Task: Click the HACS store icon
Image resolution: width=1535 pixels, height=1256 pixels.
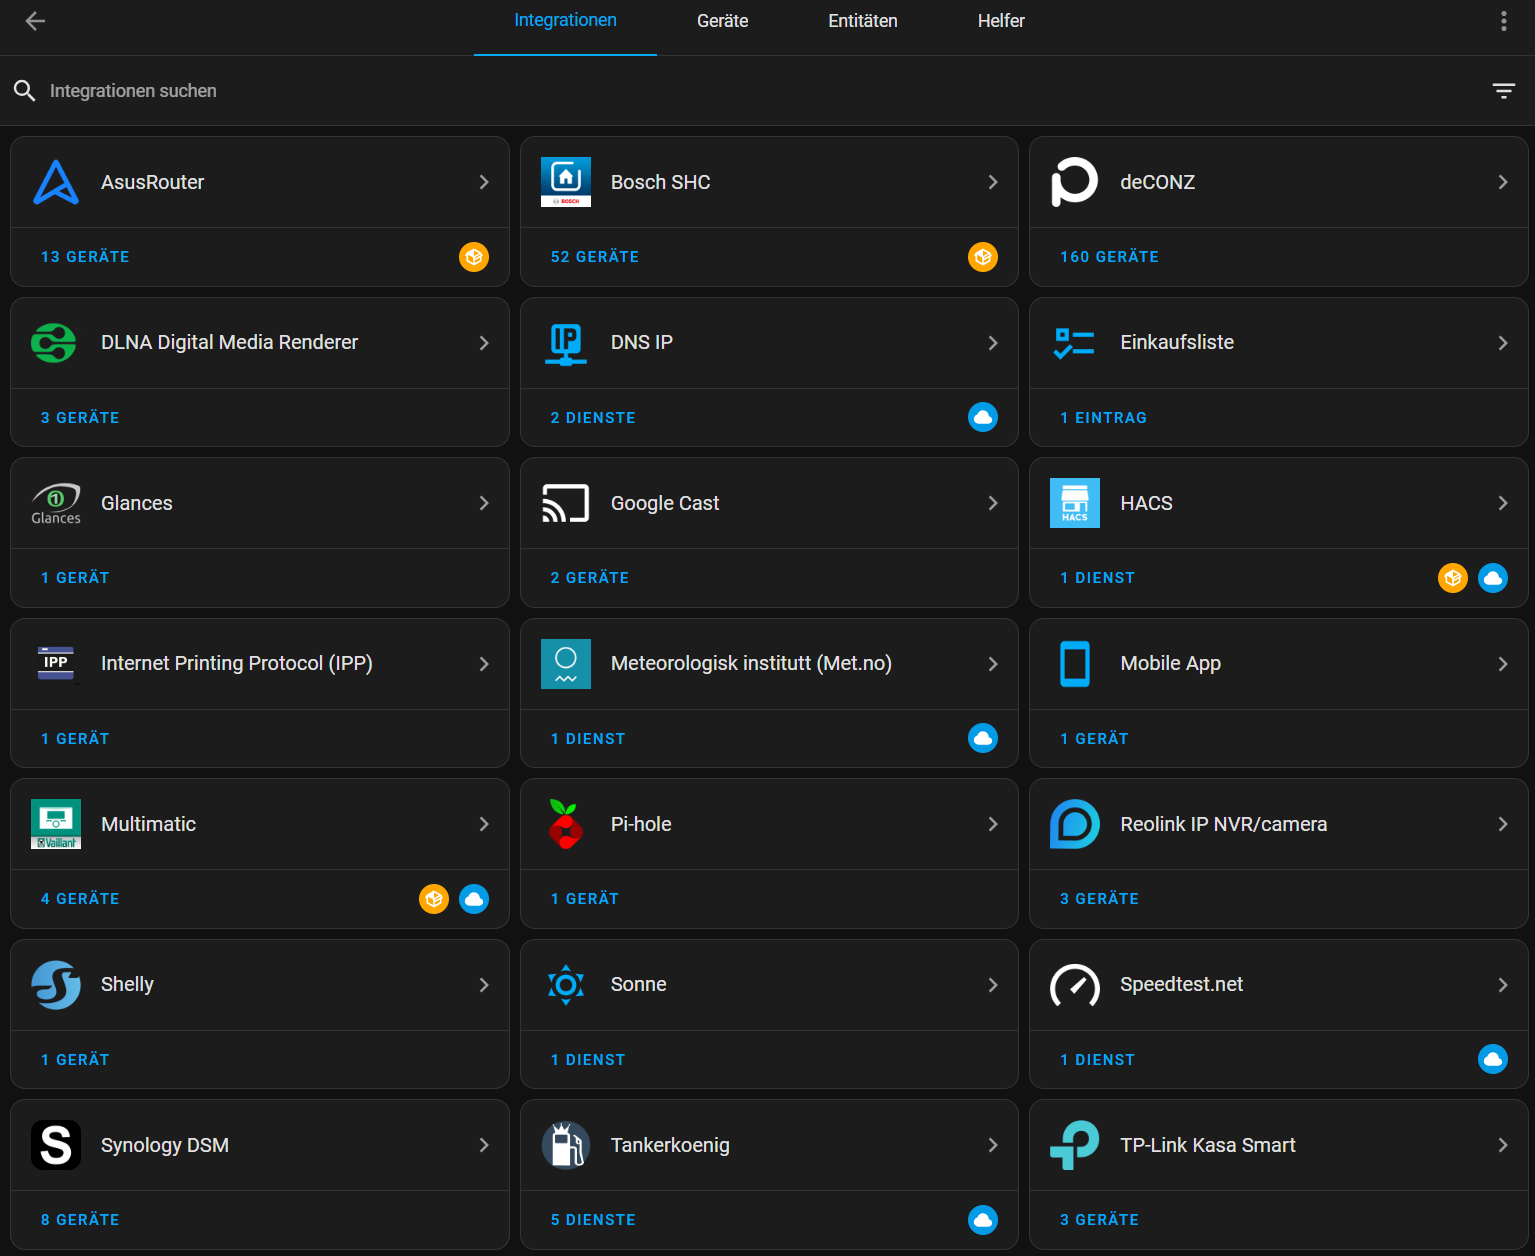Action: point(1075,503)
